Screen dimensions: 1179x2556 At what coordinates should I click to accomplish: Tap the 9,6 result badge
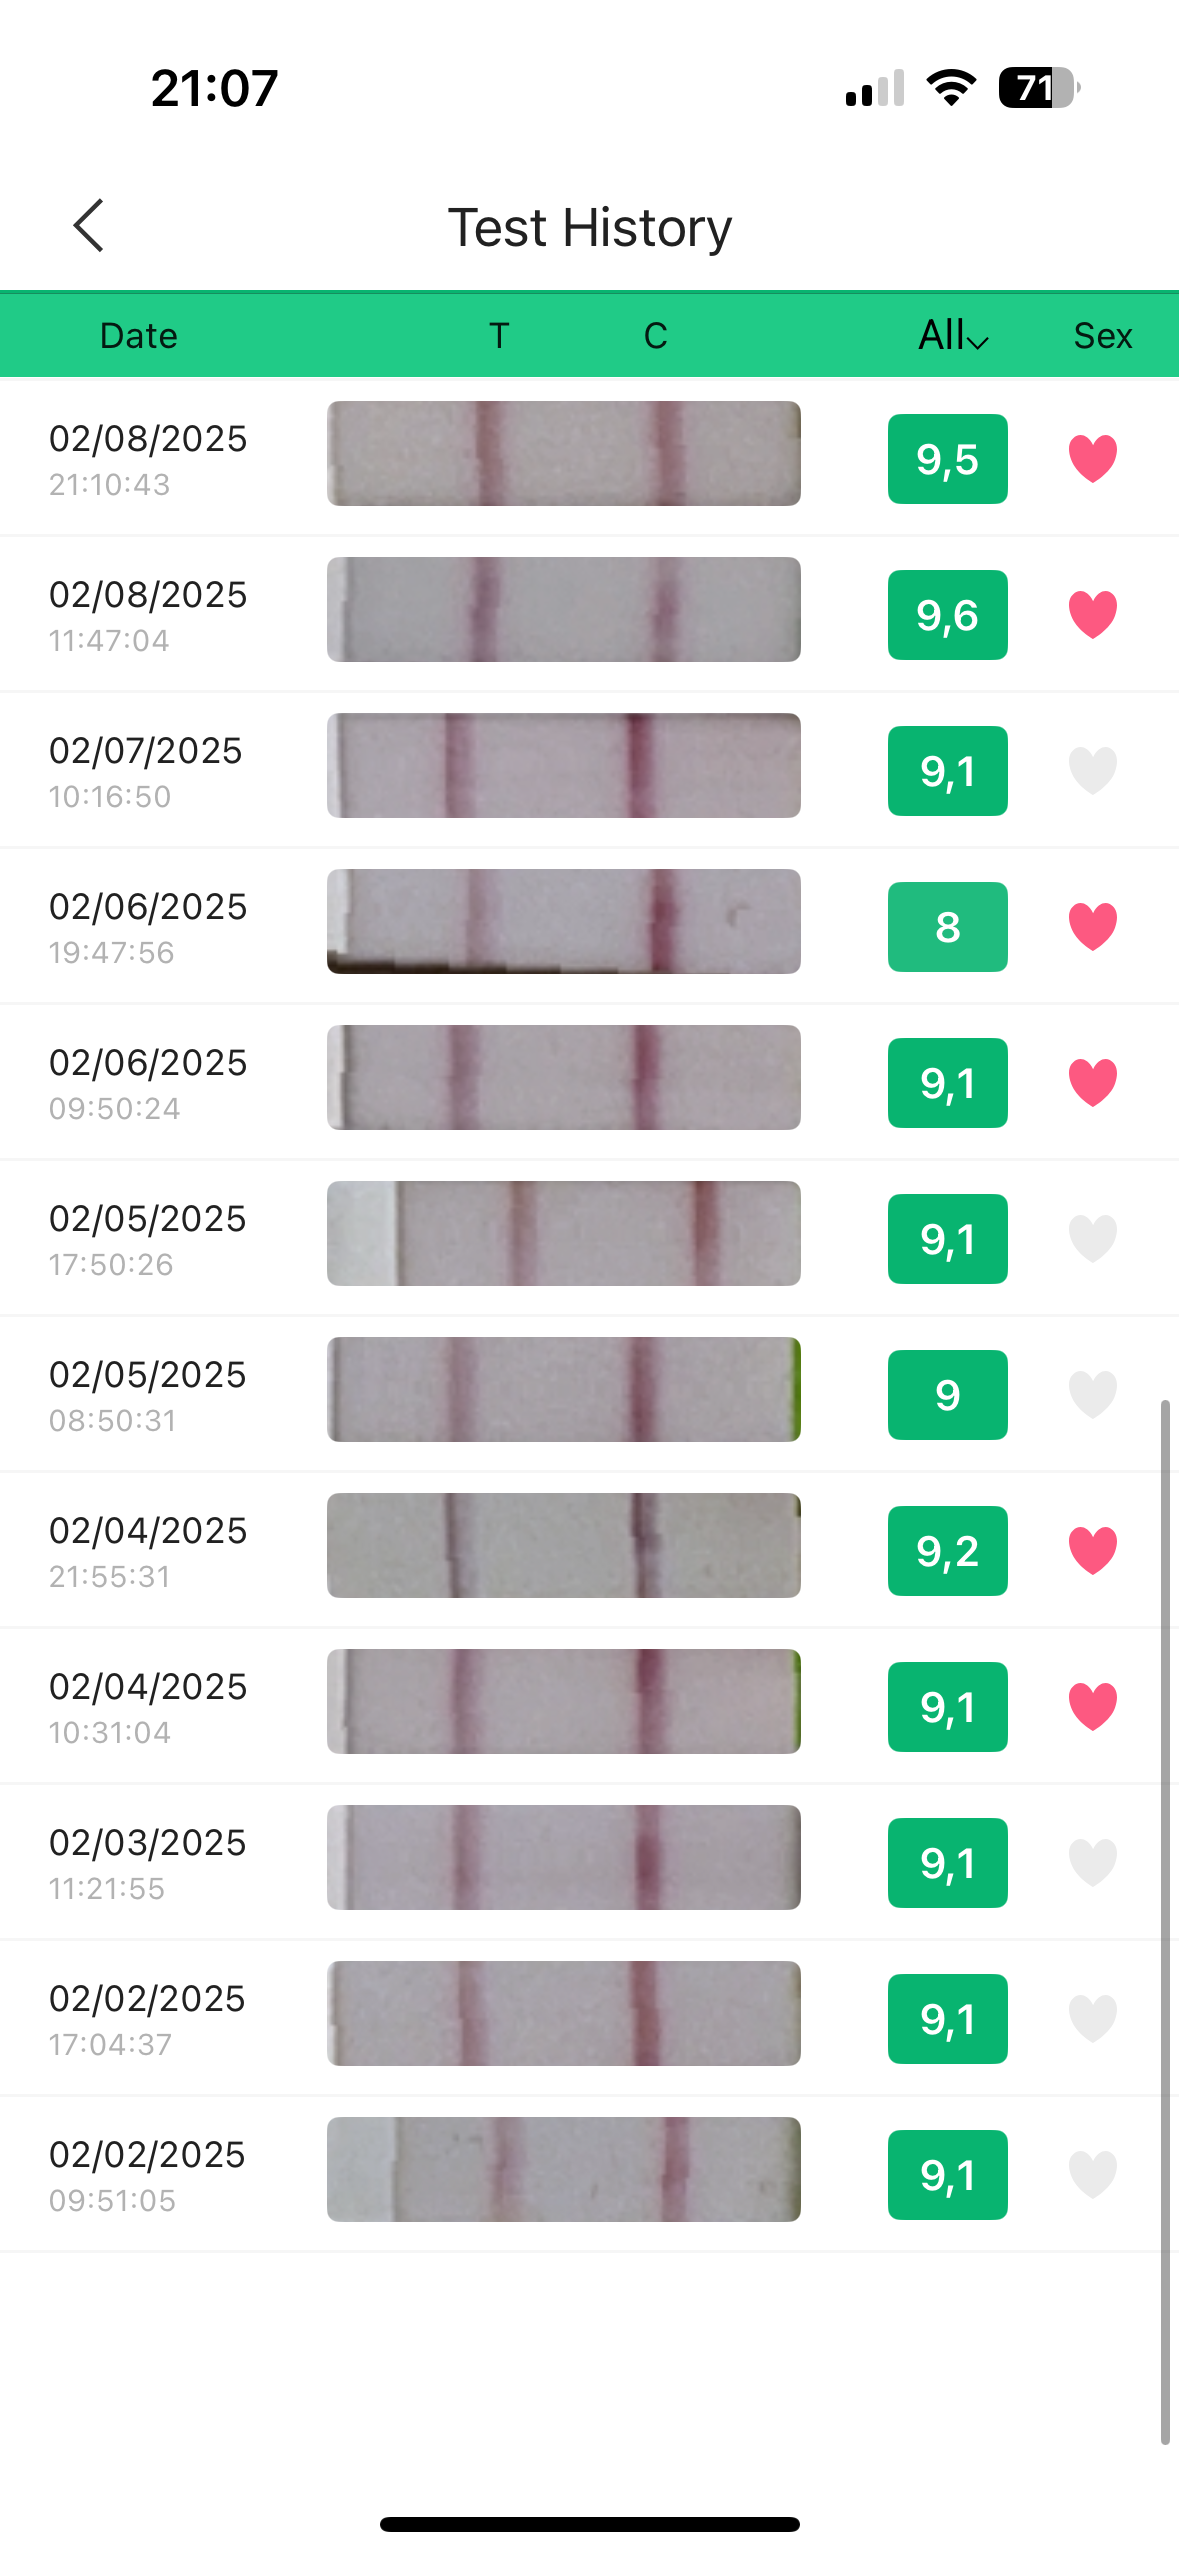click(x=947, y=615)
